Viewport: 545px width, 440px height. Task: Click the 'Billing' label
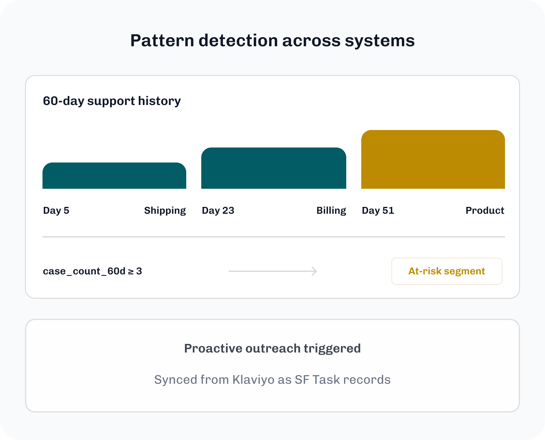[331, 211]
